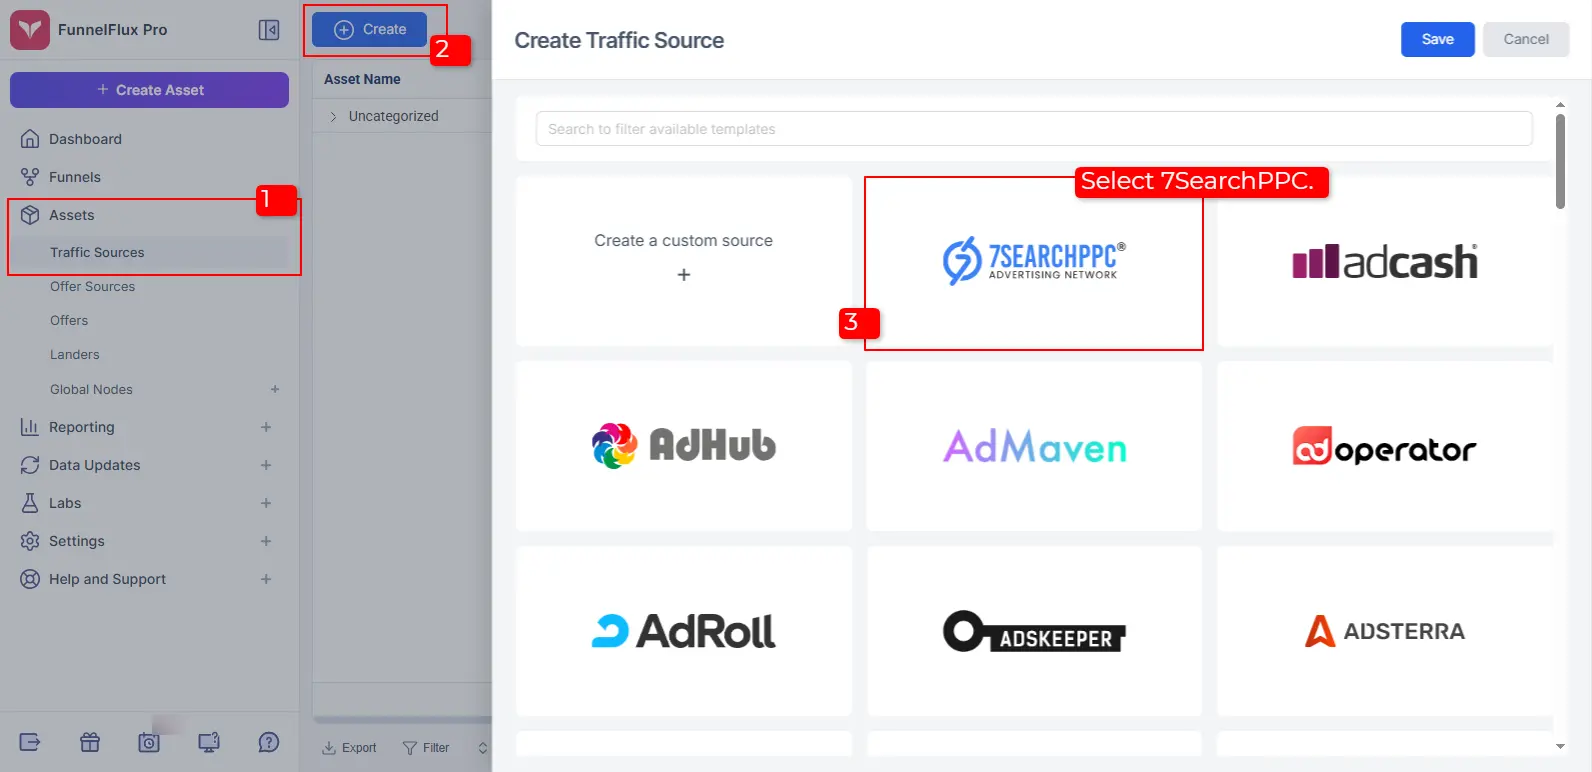The height and width of the screenshot is (772, 1592).
Task: Click the Uncategorized row label
Action: tap(393, 116)
